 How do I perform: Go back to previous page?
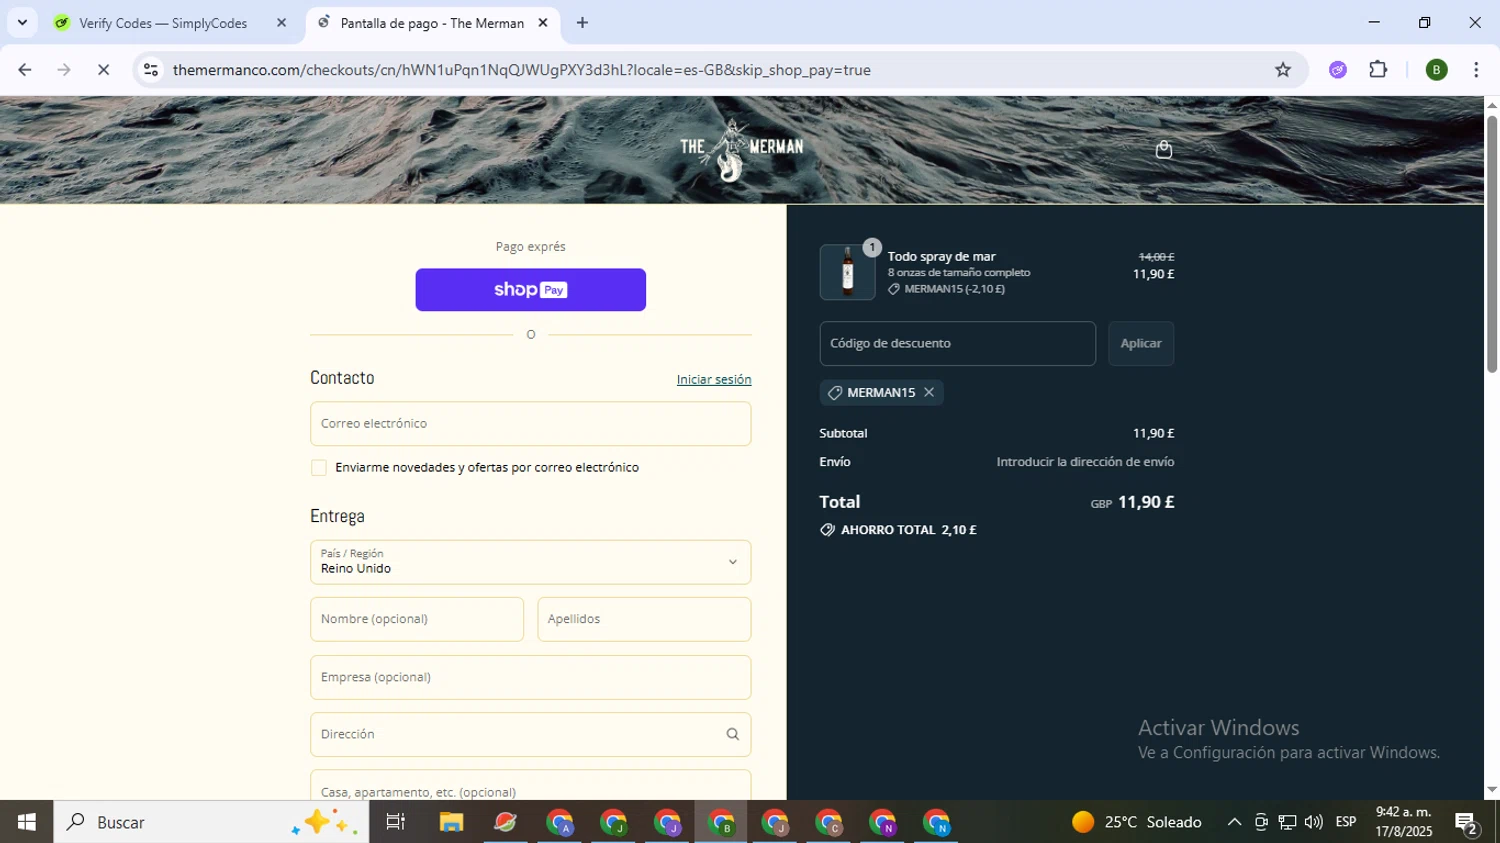(x=25, y=69)
